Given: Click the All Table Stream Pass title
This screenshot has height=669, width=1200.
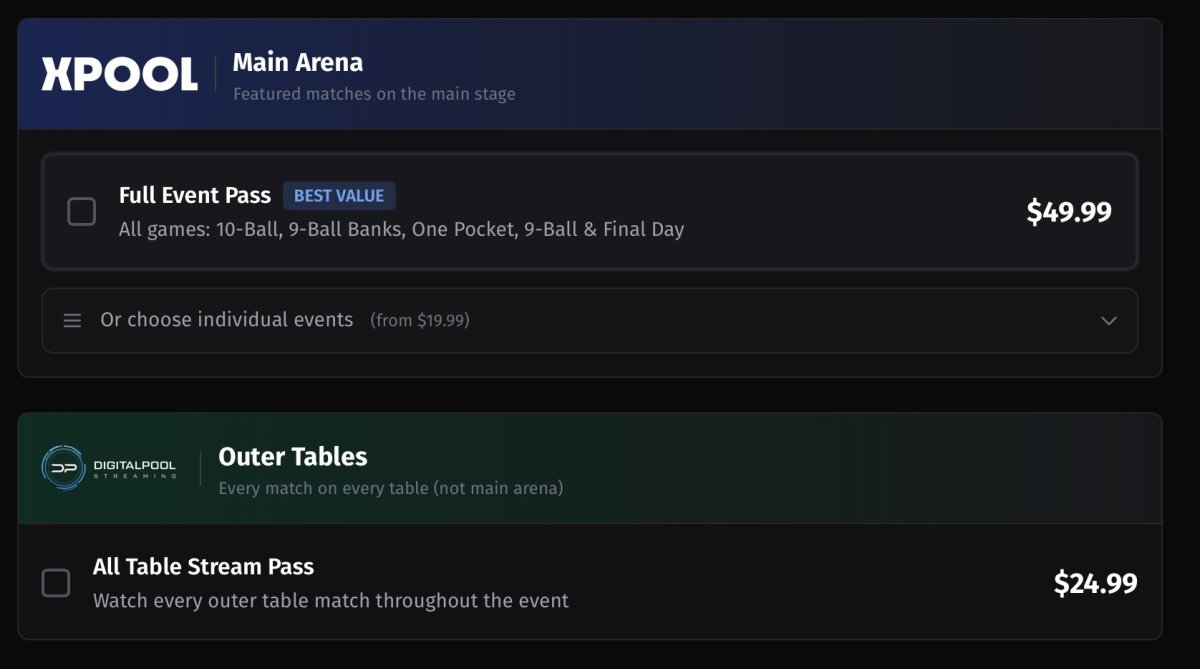Looking at the screenshot, I should coord(203,567).
